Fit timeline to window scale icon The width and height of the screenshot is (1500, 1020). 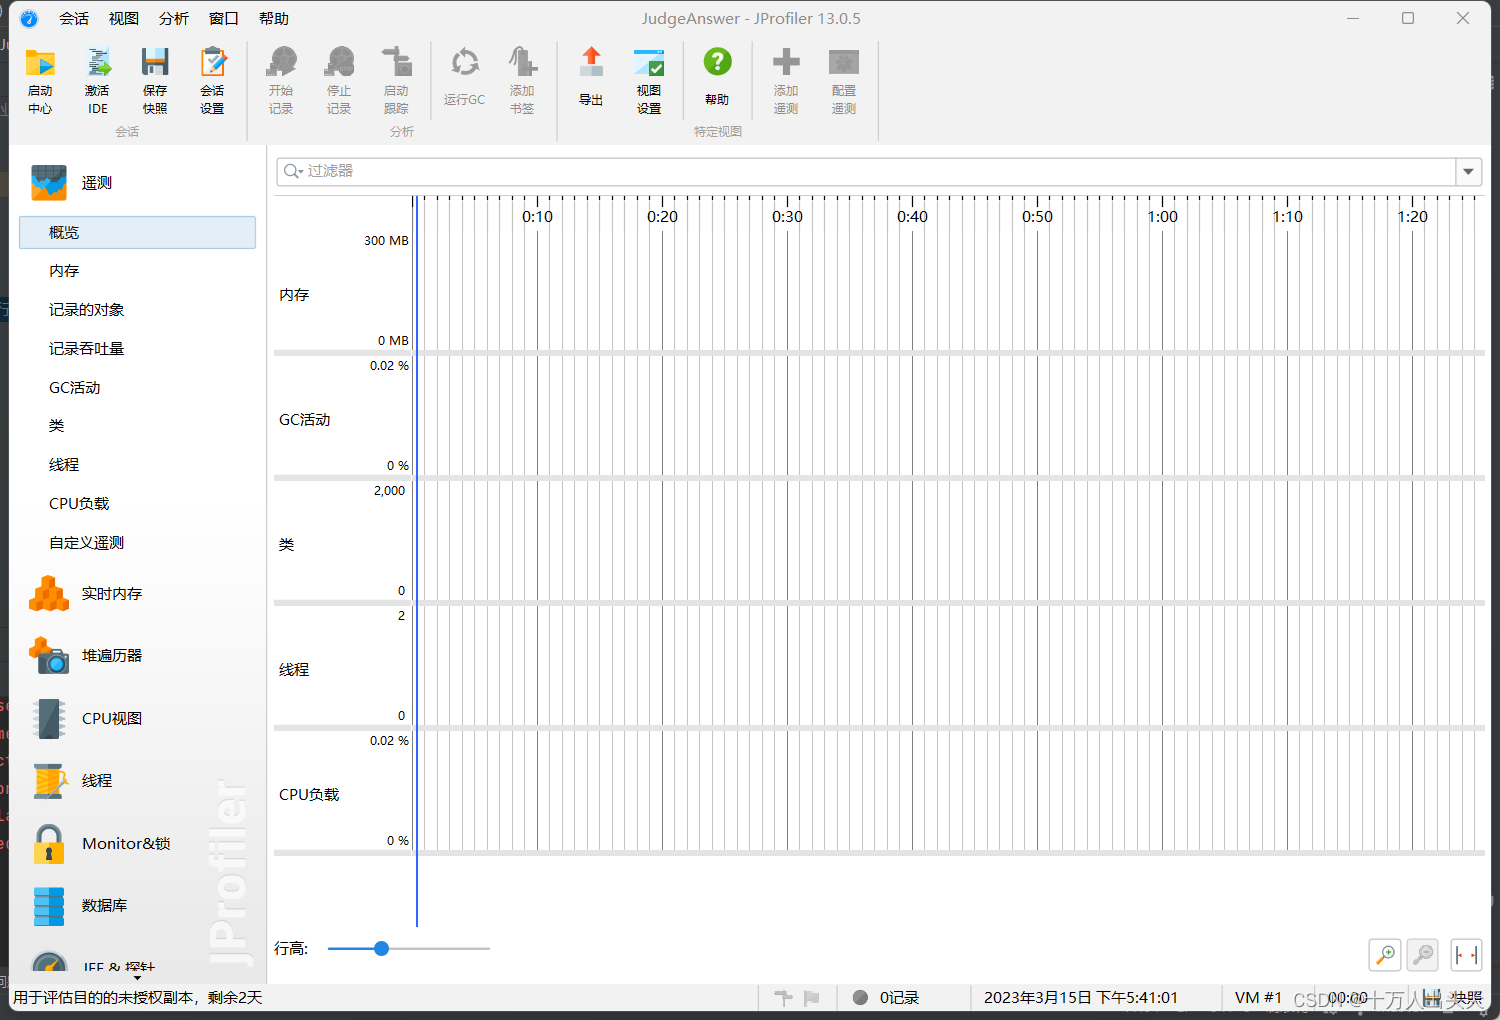(x=1467, y=955)
